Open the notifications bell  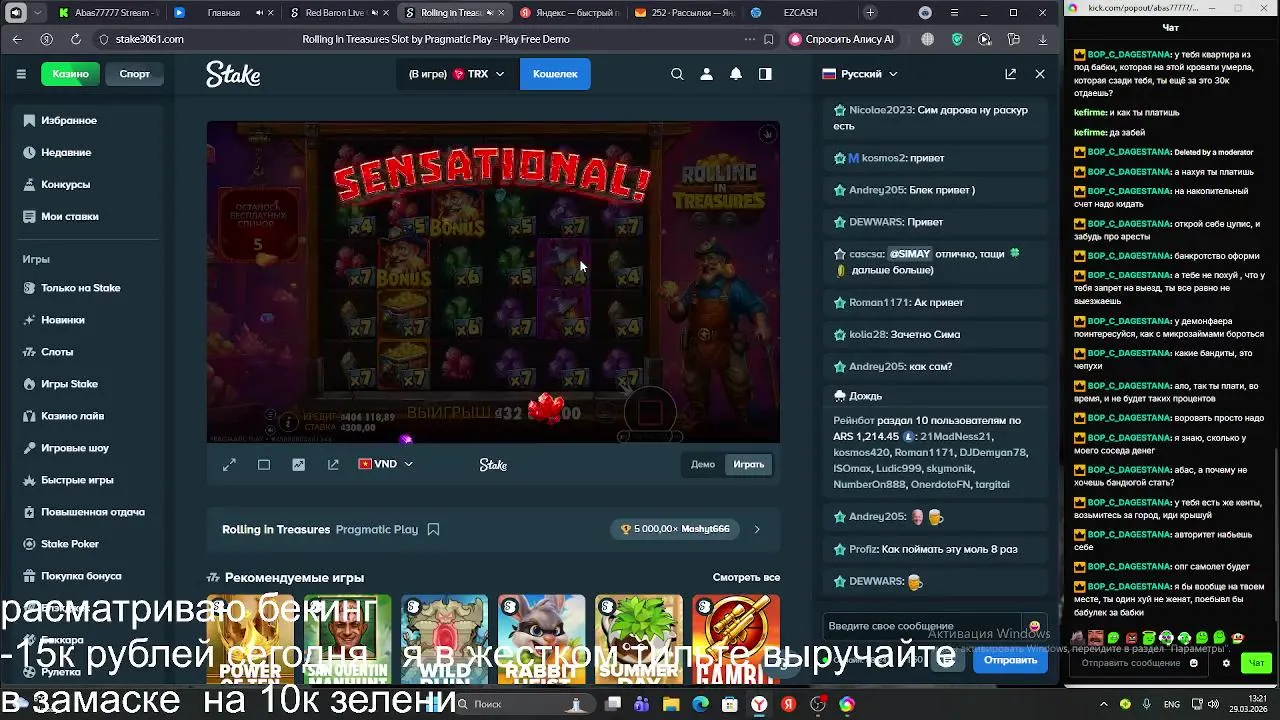coord(736,74)
